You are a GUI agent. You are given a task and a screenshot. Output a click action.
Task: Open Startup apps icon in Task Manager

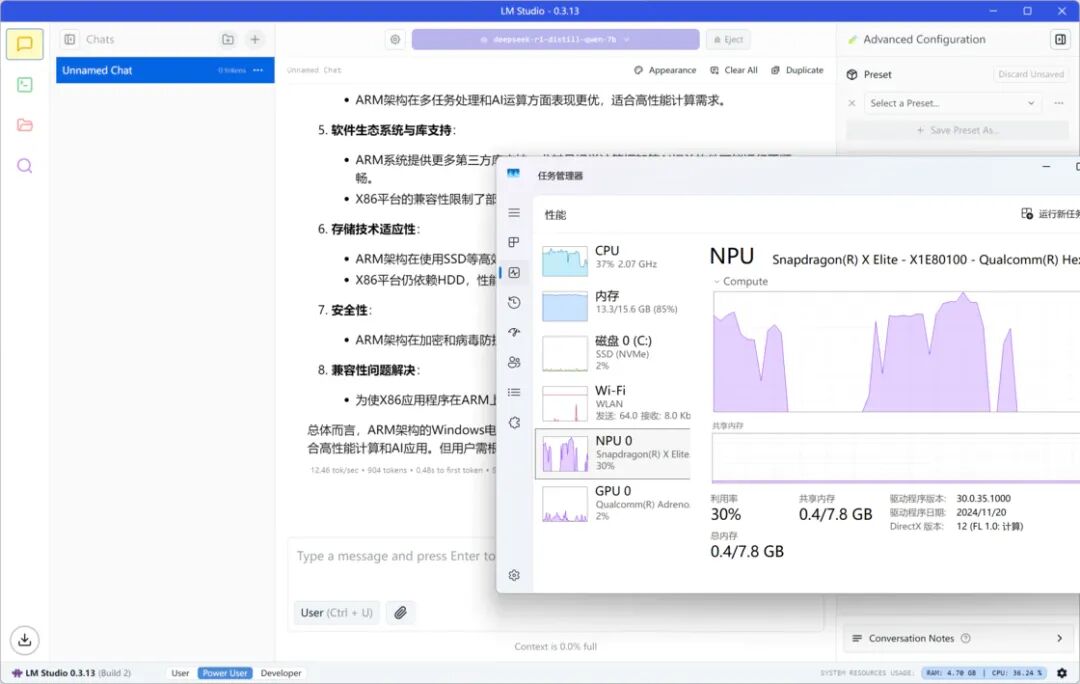(514, 332)
